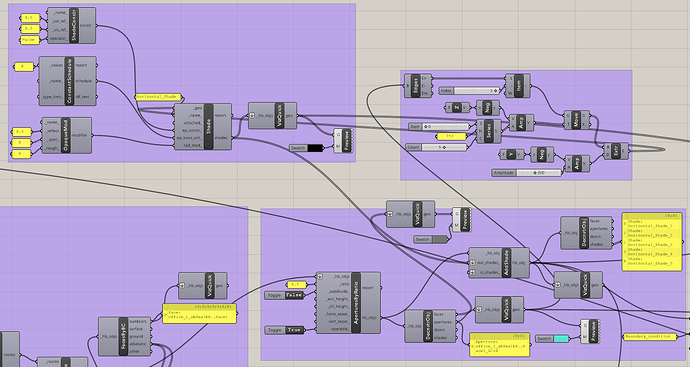This screenshot has height=367, width=690.
Task: Open the black color Swatch
Action: coord(307,148)
